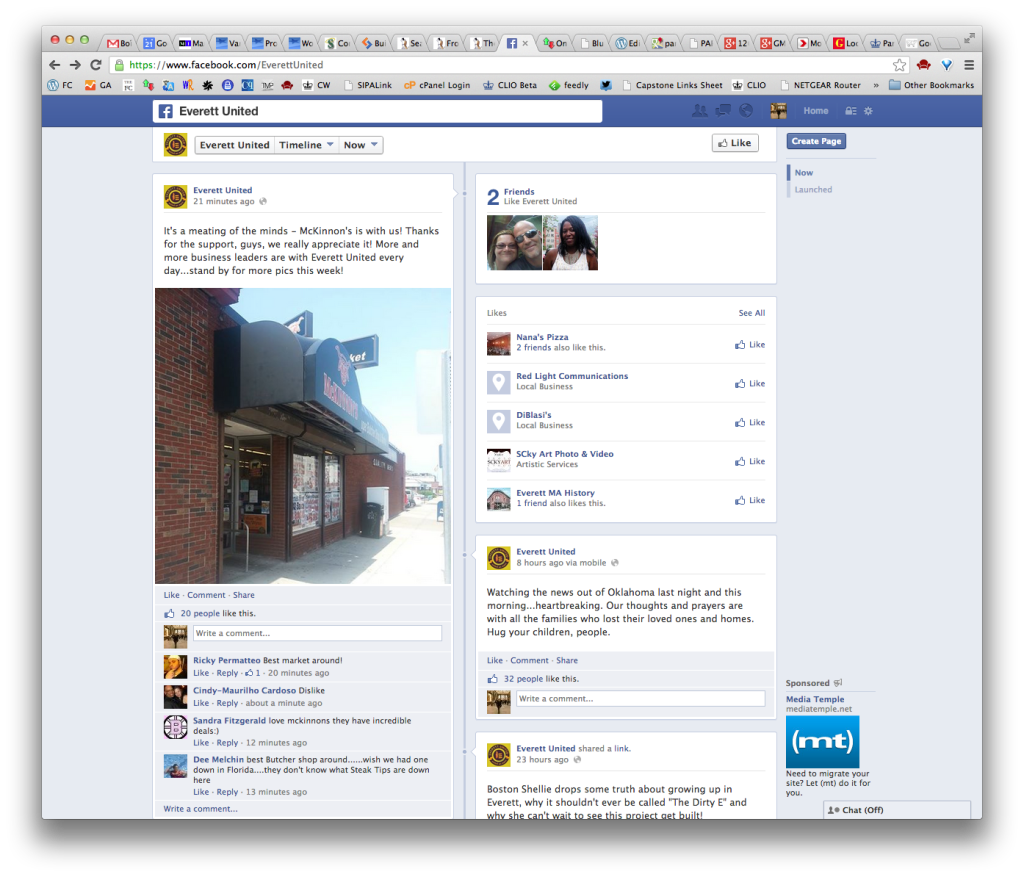Click the Everett United logo beside Timeline
This screenshot has height=877, width=1024.
click(175, 144)
